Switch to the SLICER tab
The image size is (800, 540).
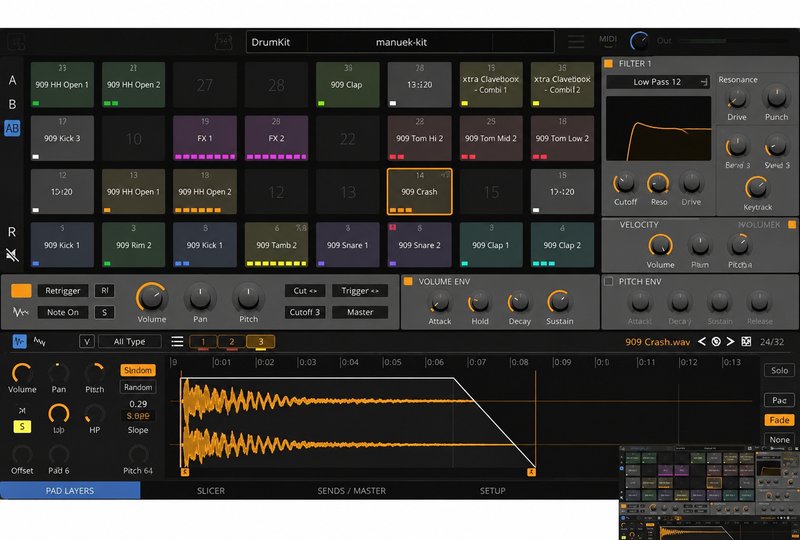click(211, 490)
